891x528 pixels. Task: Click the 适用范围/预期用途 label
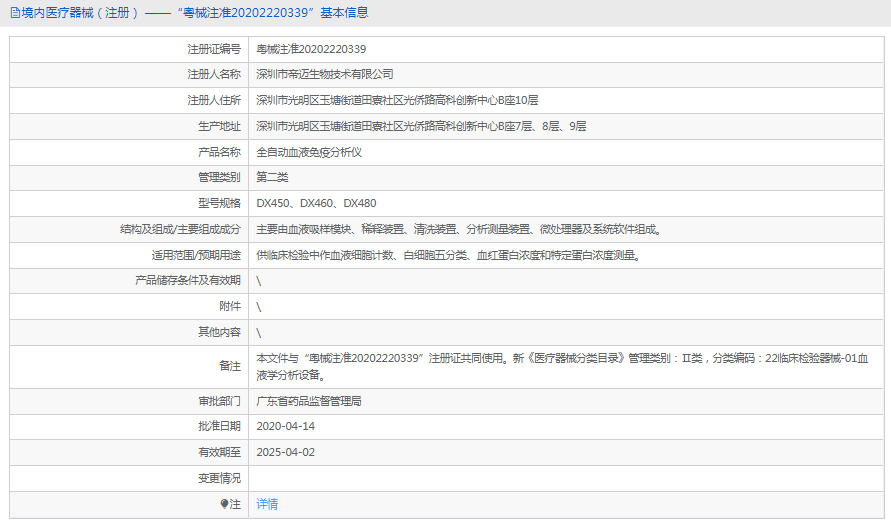tap(196, 256)
